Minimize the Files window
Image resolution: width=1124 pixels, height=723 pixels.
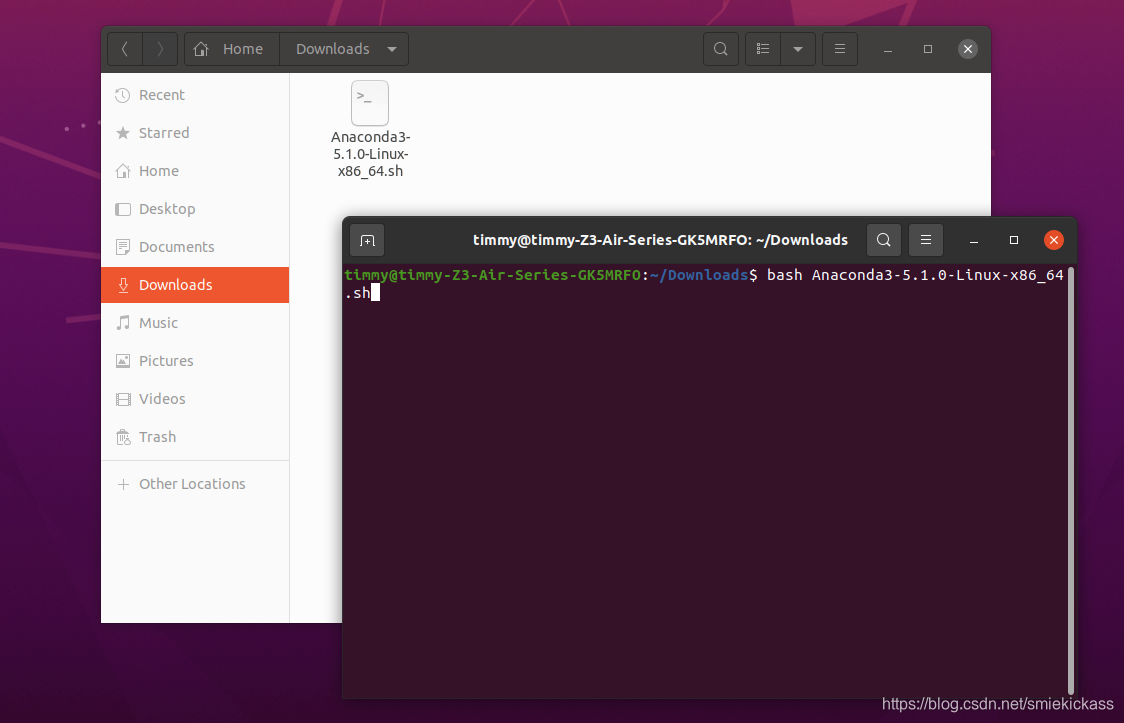(x=887, y=49)
